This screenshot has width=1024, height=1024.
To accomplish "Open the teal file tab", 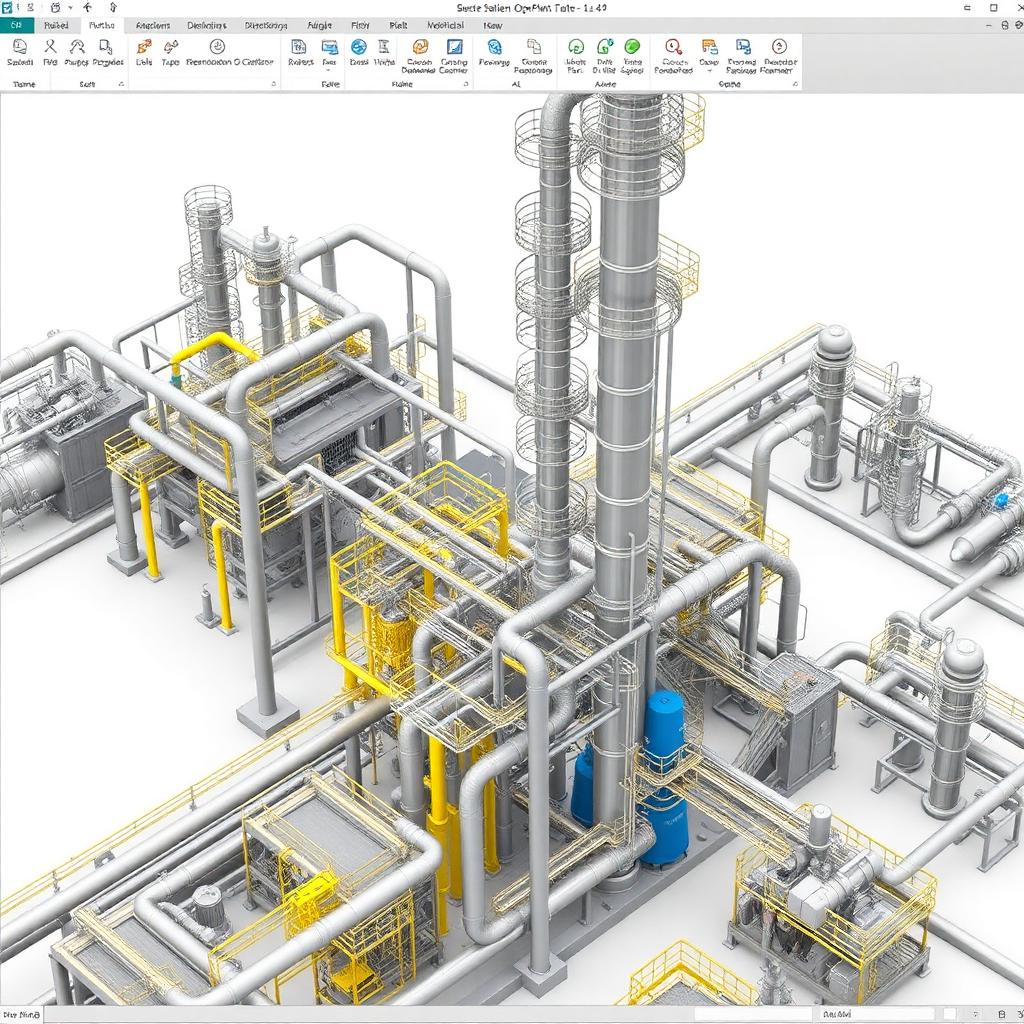I will [16, 25].
